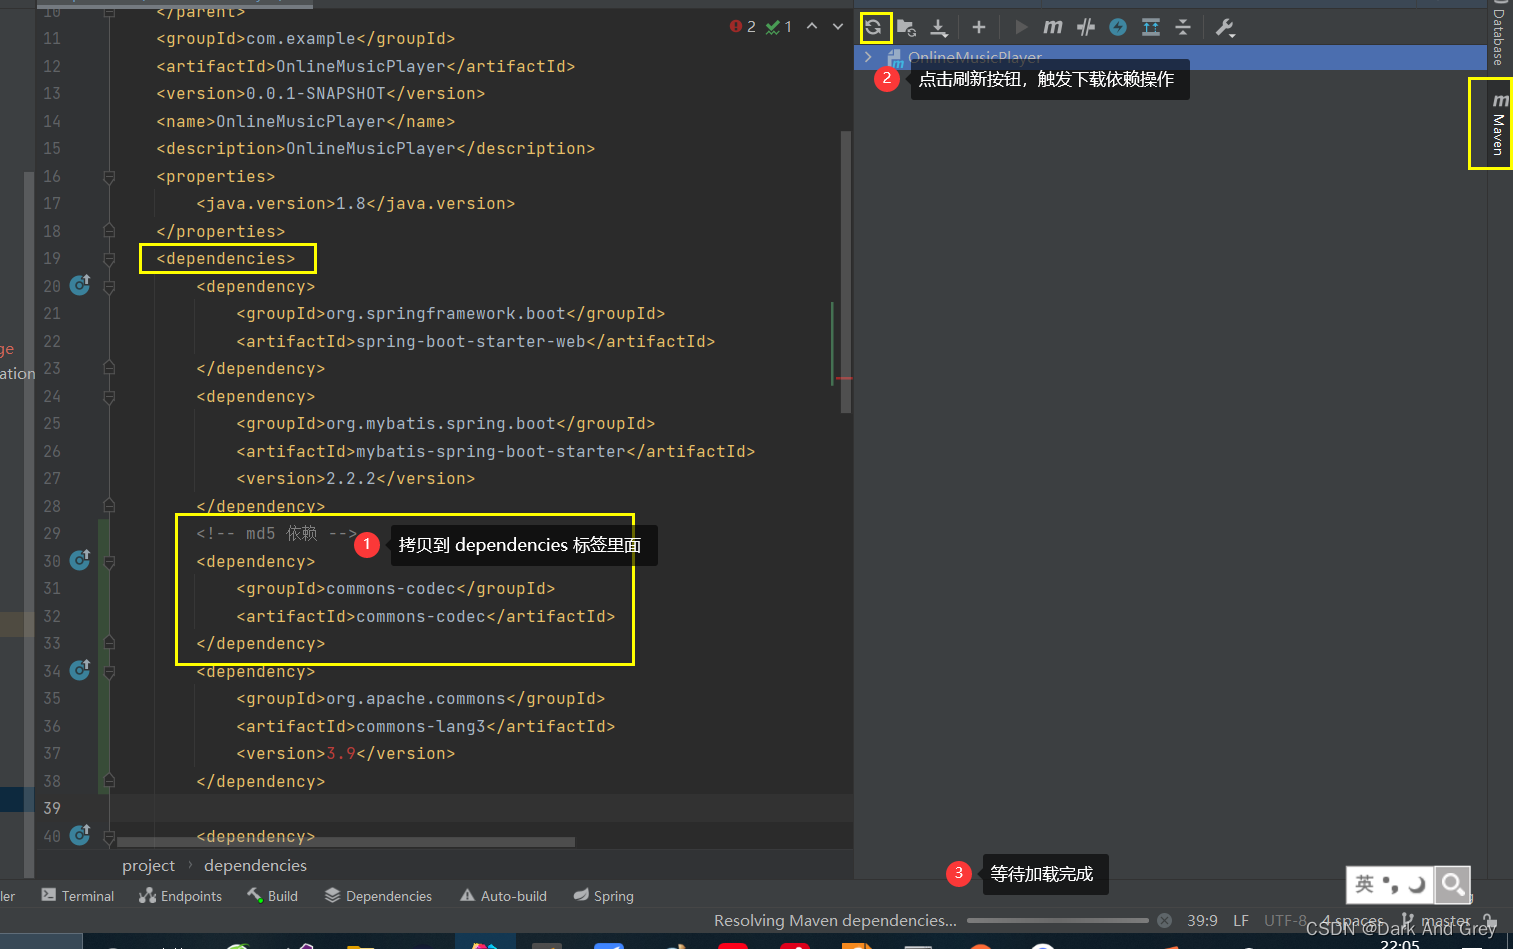Toggle IME language '英' button
The image size is (1513, 949).
[1364, 884]
